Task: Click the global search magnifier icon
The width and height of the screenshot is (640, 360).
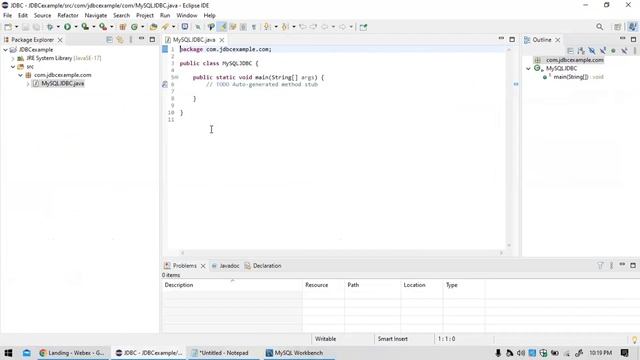Action: [x=600, y=27]
